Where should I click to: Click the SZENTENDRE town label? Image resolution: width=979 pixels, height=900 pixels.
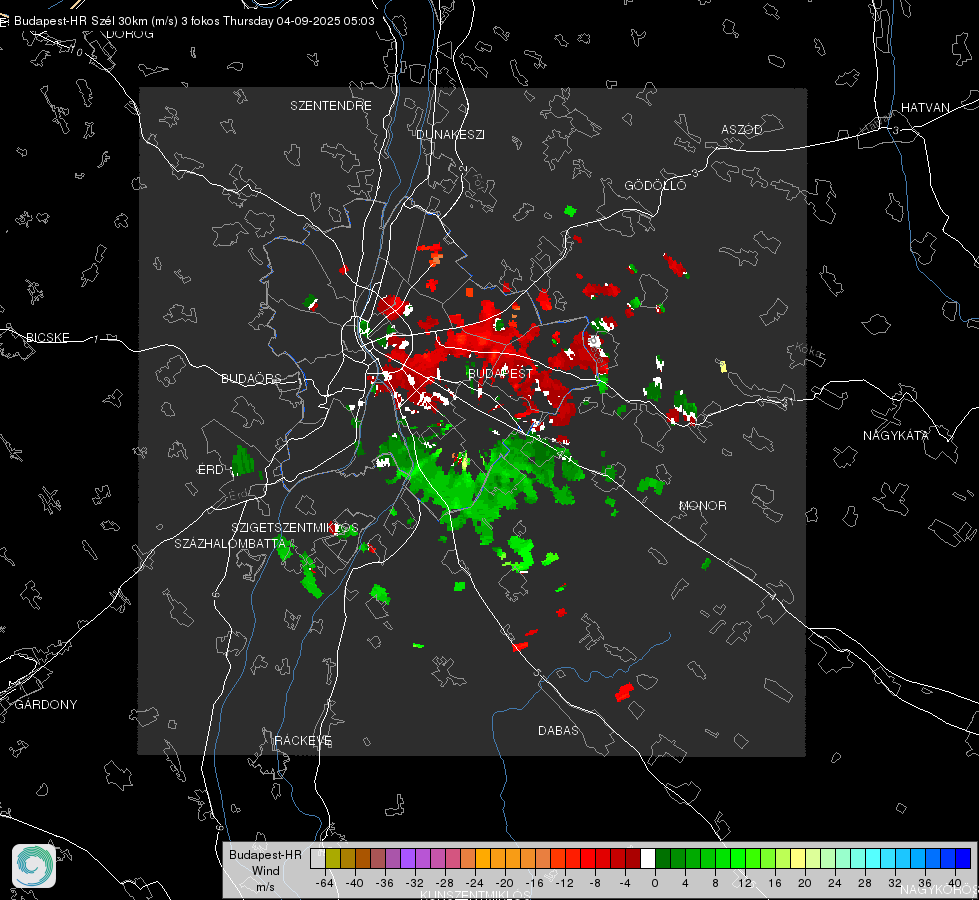click(331, 106)
